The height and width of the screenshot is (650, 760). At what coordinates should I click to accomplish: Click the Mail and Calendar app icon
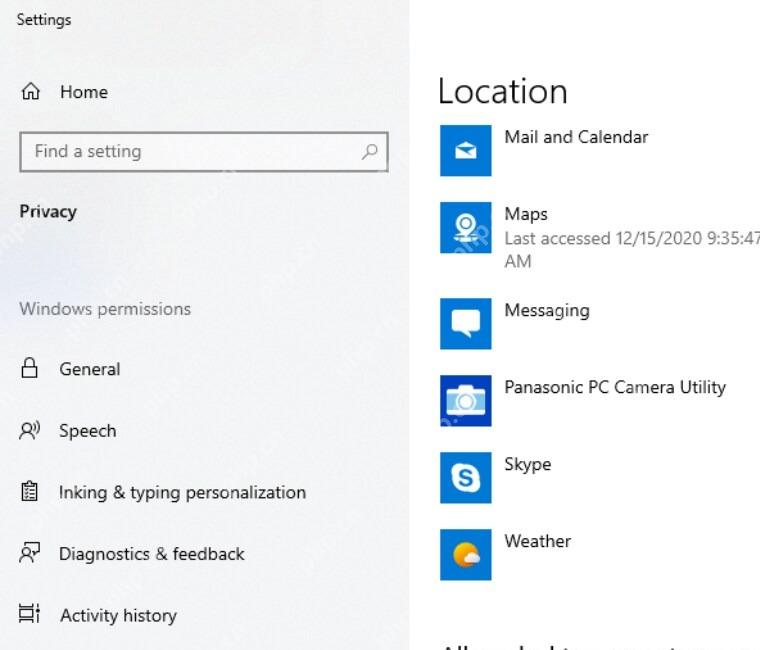(465, 150)
